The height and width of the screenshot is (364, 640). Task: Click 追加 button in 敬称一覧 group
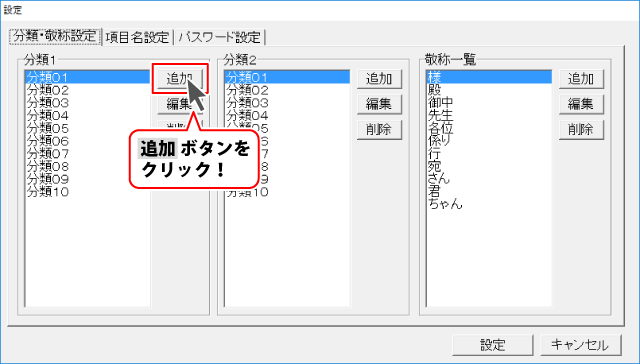click(x=581, y=79)
